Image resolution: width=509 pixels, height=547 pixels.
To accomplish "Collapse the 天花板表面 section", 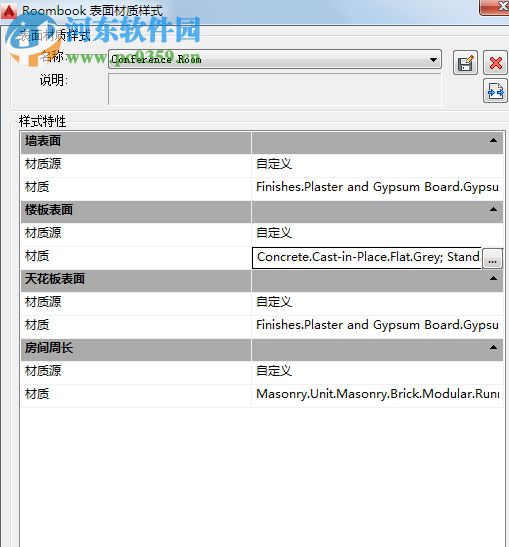I will point(493,278).
